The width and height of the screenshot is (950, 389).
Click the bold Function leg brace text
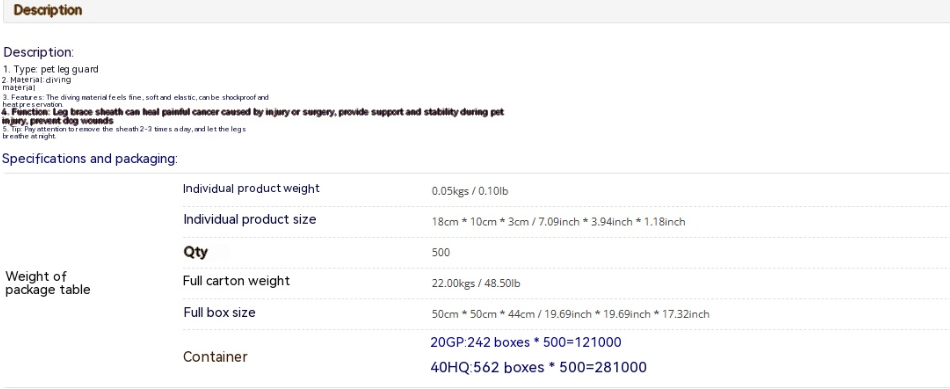tap(253, 116)
